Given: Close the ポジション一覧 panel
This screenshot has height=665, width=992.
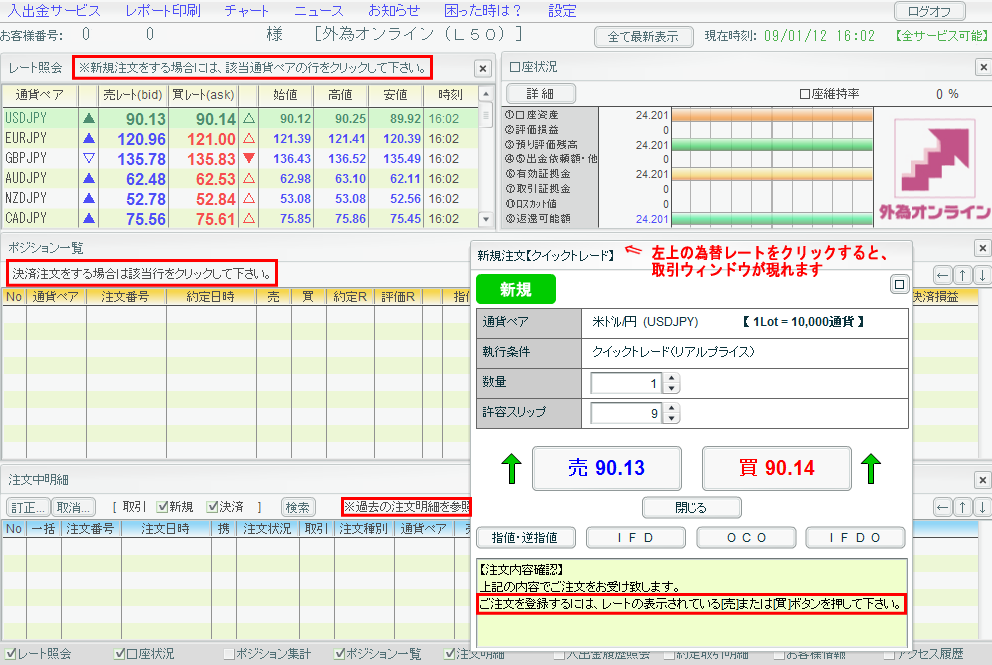Looking at the screenshot, I should pyautogui.click(x=983, y=248).
